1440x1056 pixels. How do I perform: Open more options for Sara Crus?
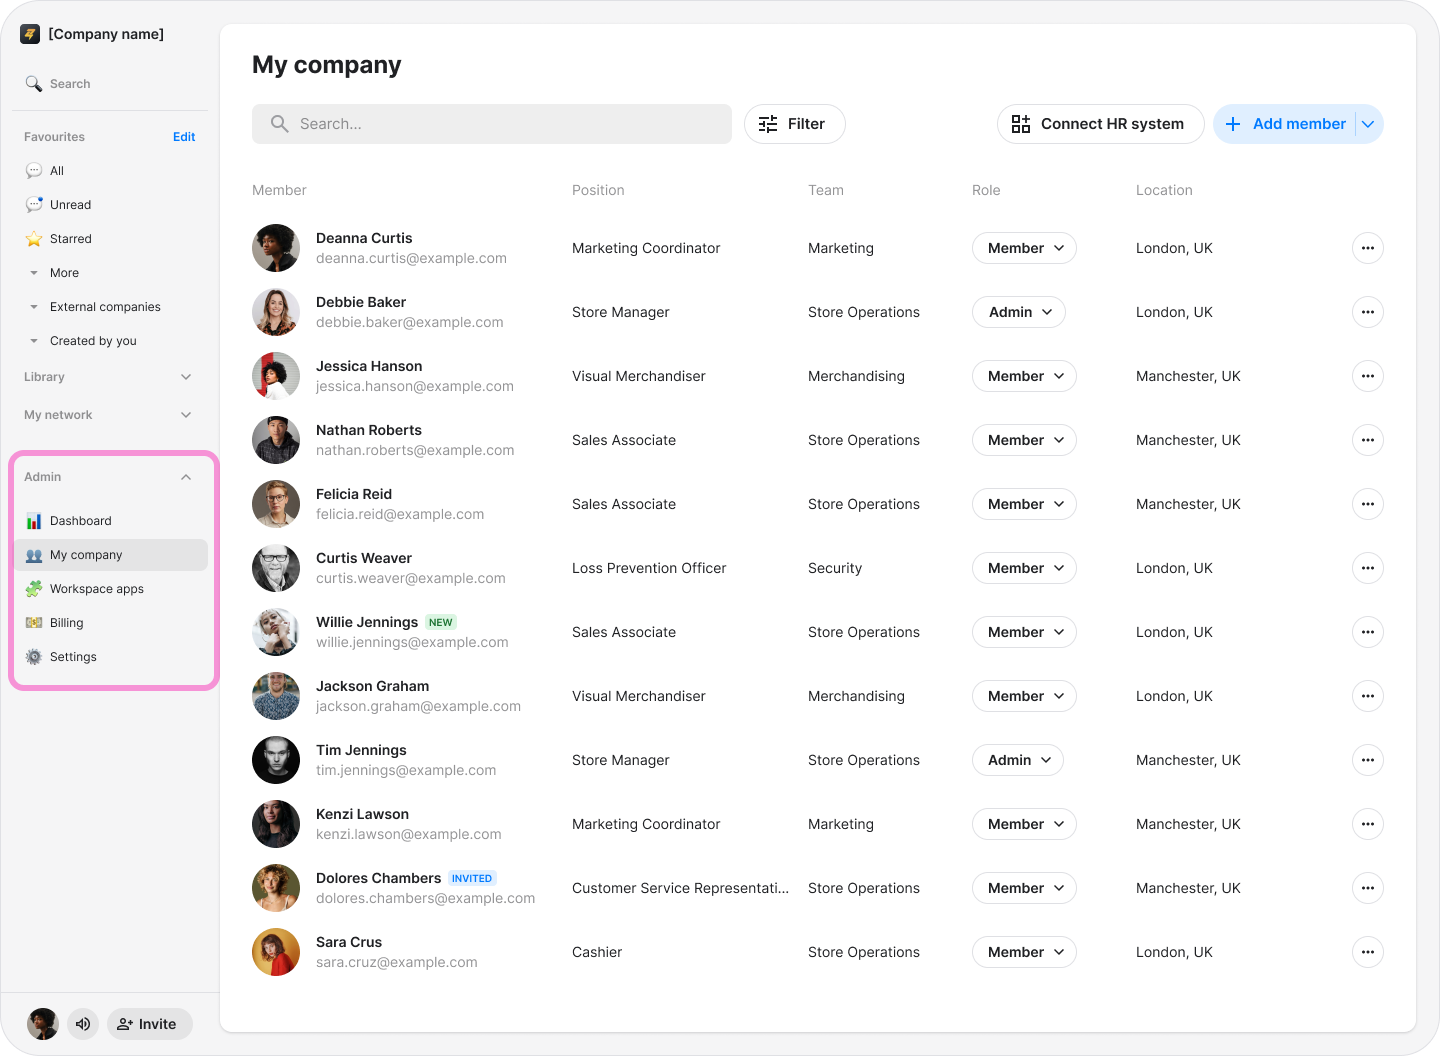click(1368, 952)
